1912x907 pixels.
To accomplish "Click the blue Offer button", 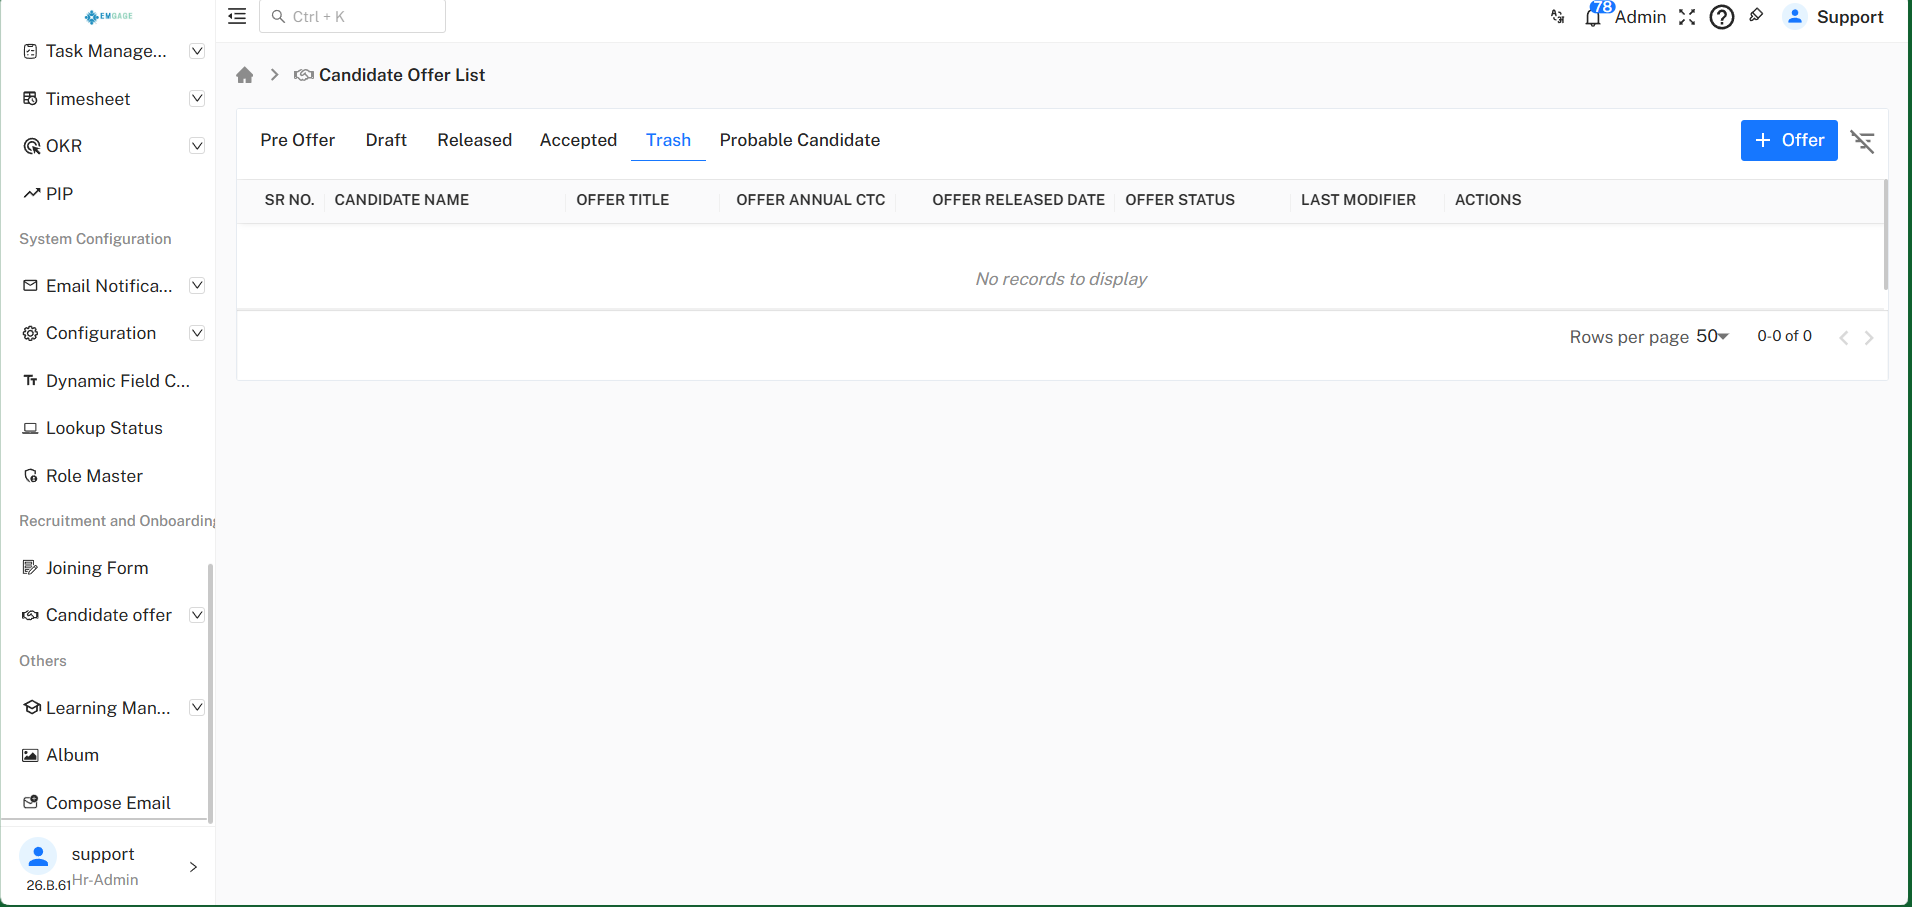I will coord(1789,140).
